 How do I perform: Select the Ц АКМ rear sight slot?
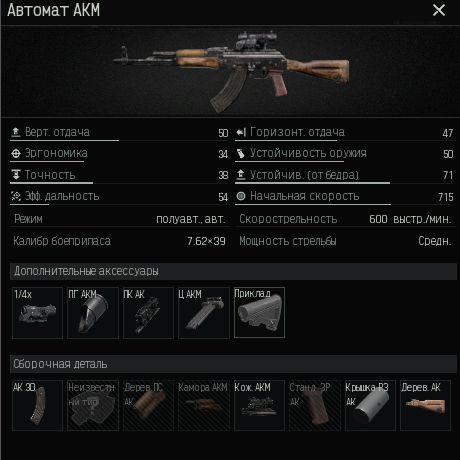click(x=204, y=313)
